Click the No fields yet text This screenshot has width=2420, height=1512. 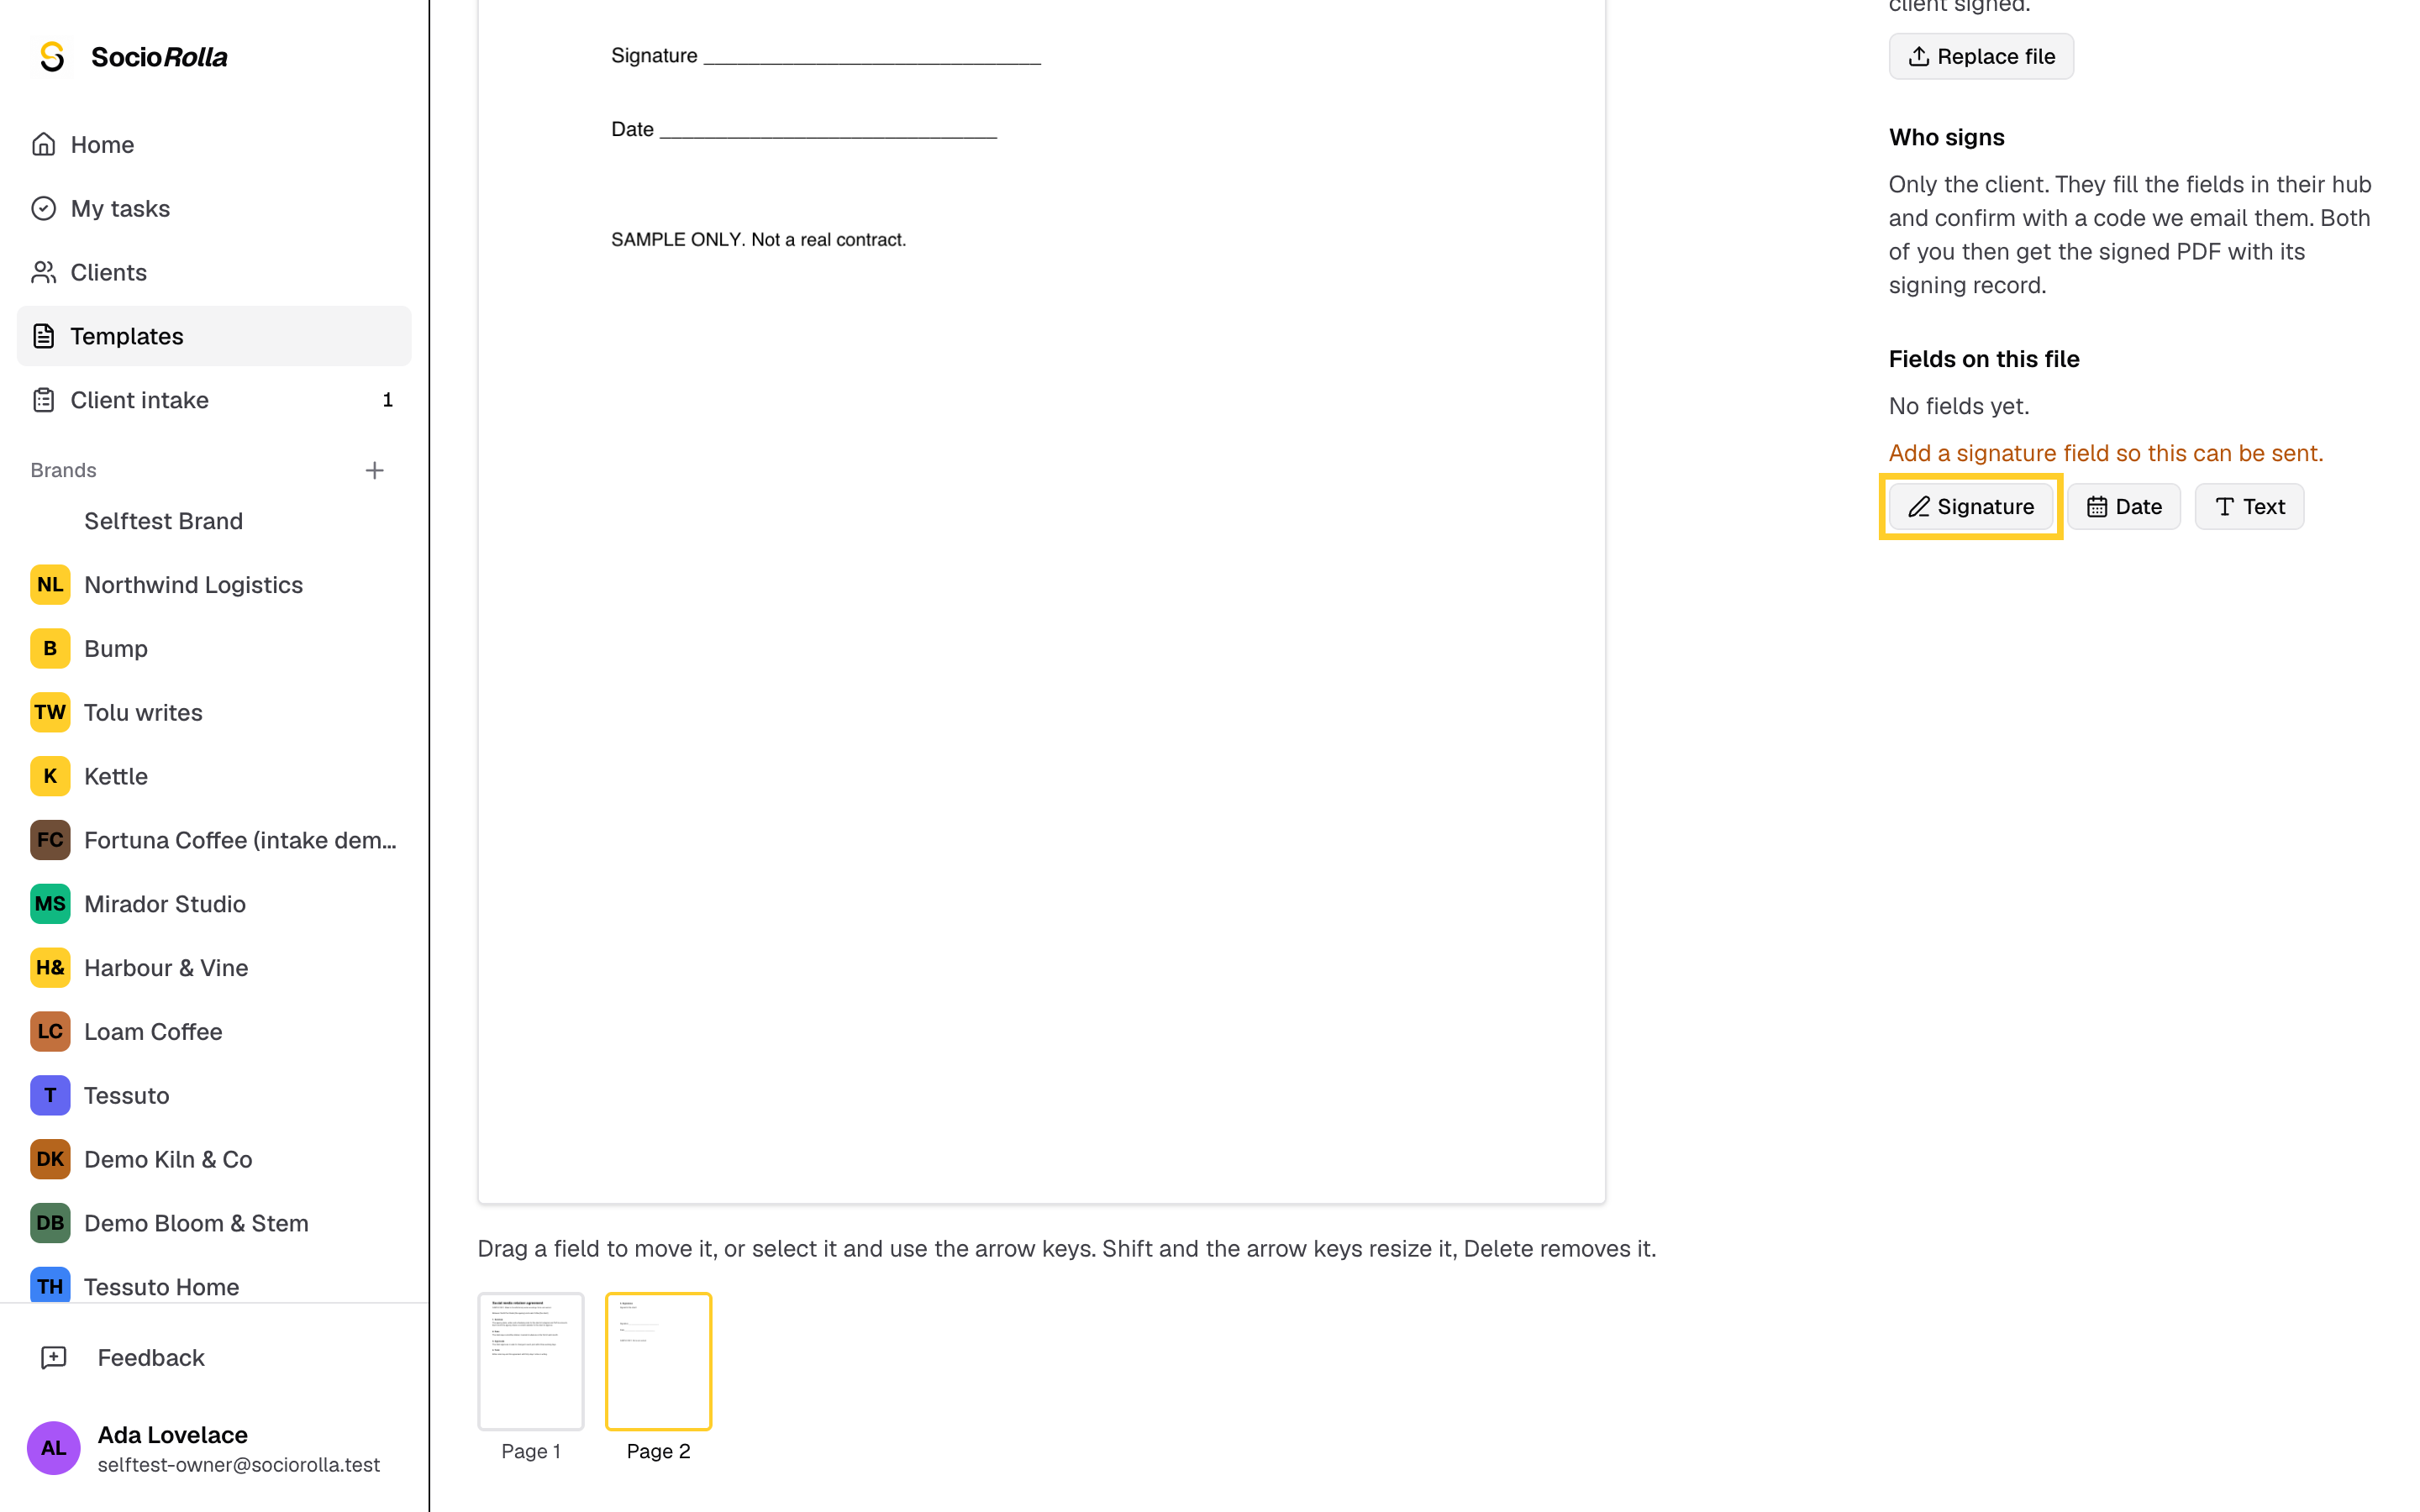(1959, 406)
